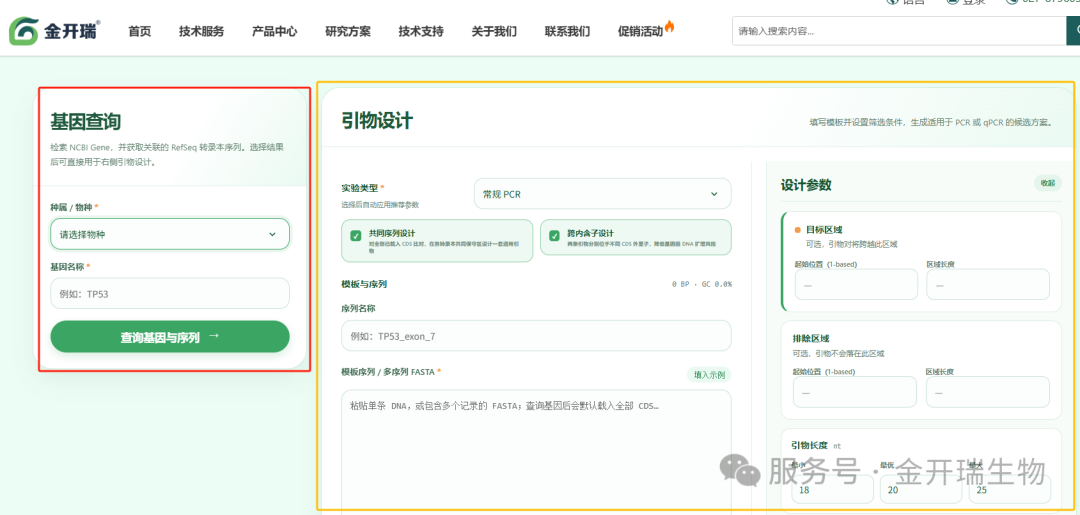Viewport: 1080px width, 515px height.
Task: Open the 首页 menu item
Action: tap(140, 31)
